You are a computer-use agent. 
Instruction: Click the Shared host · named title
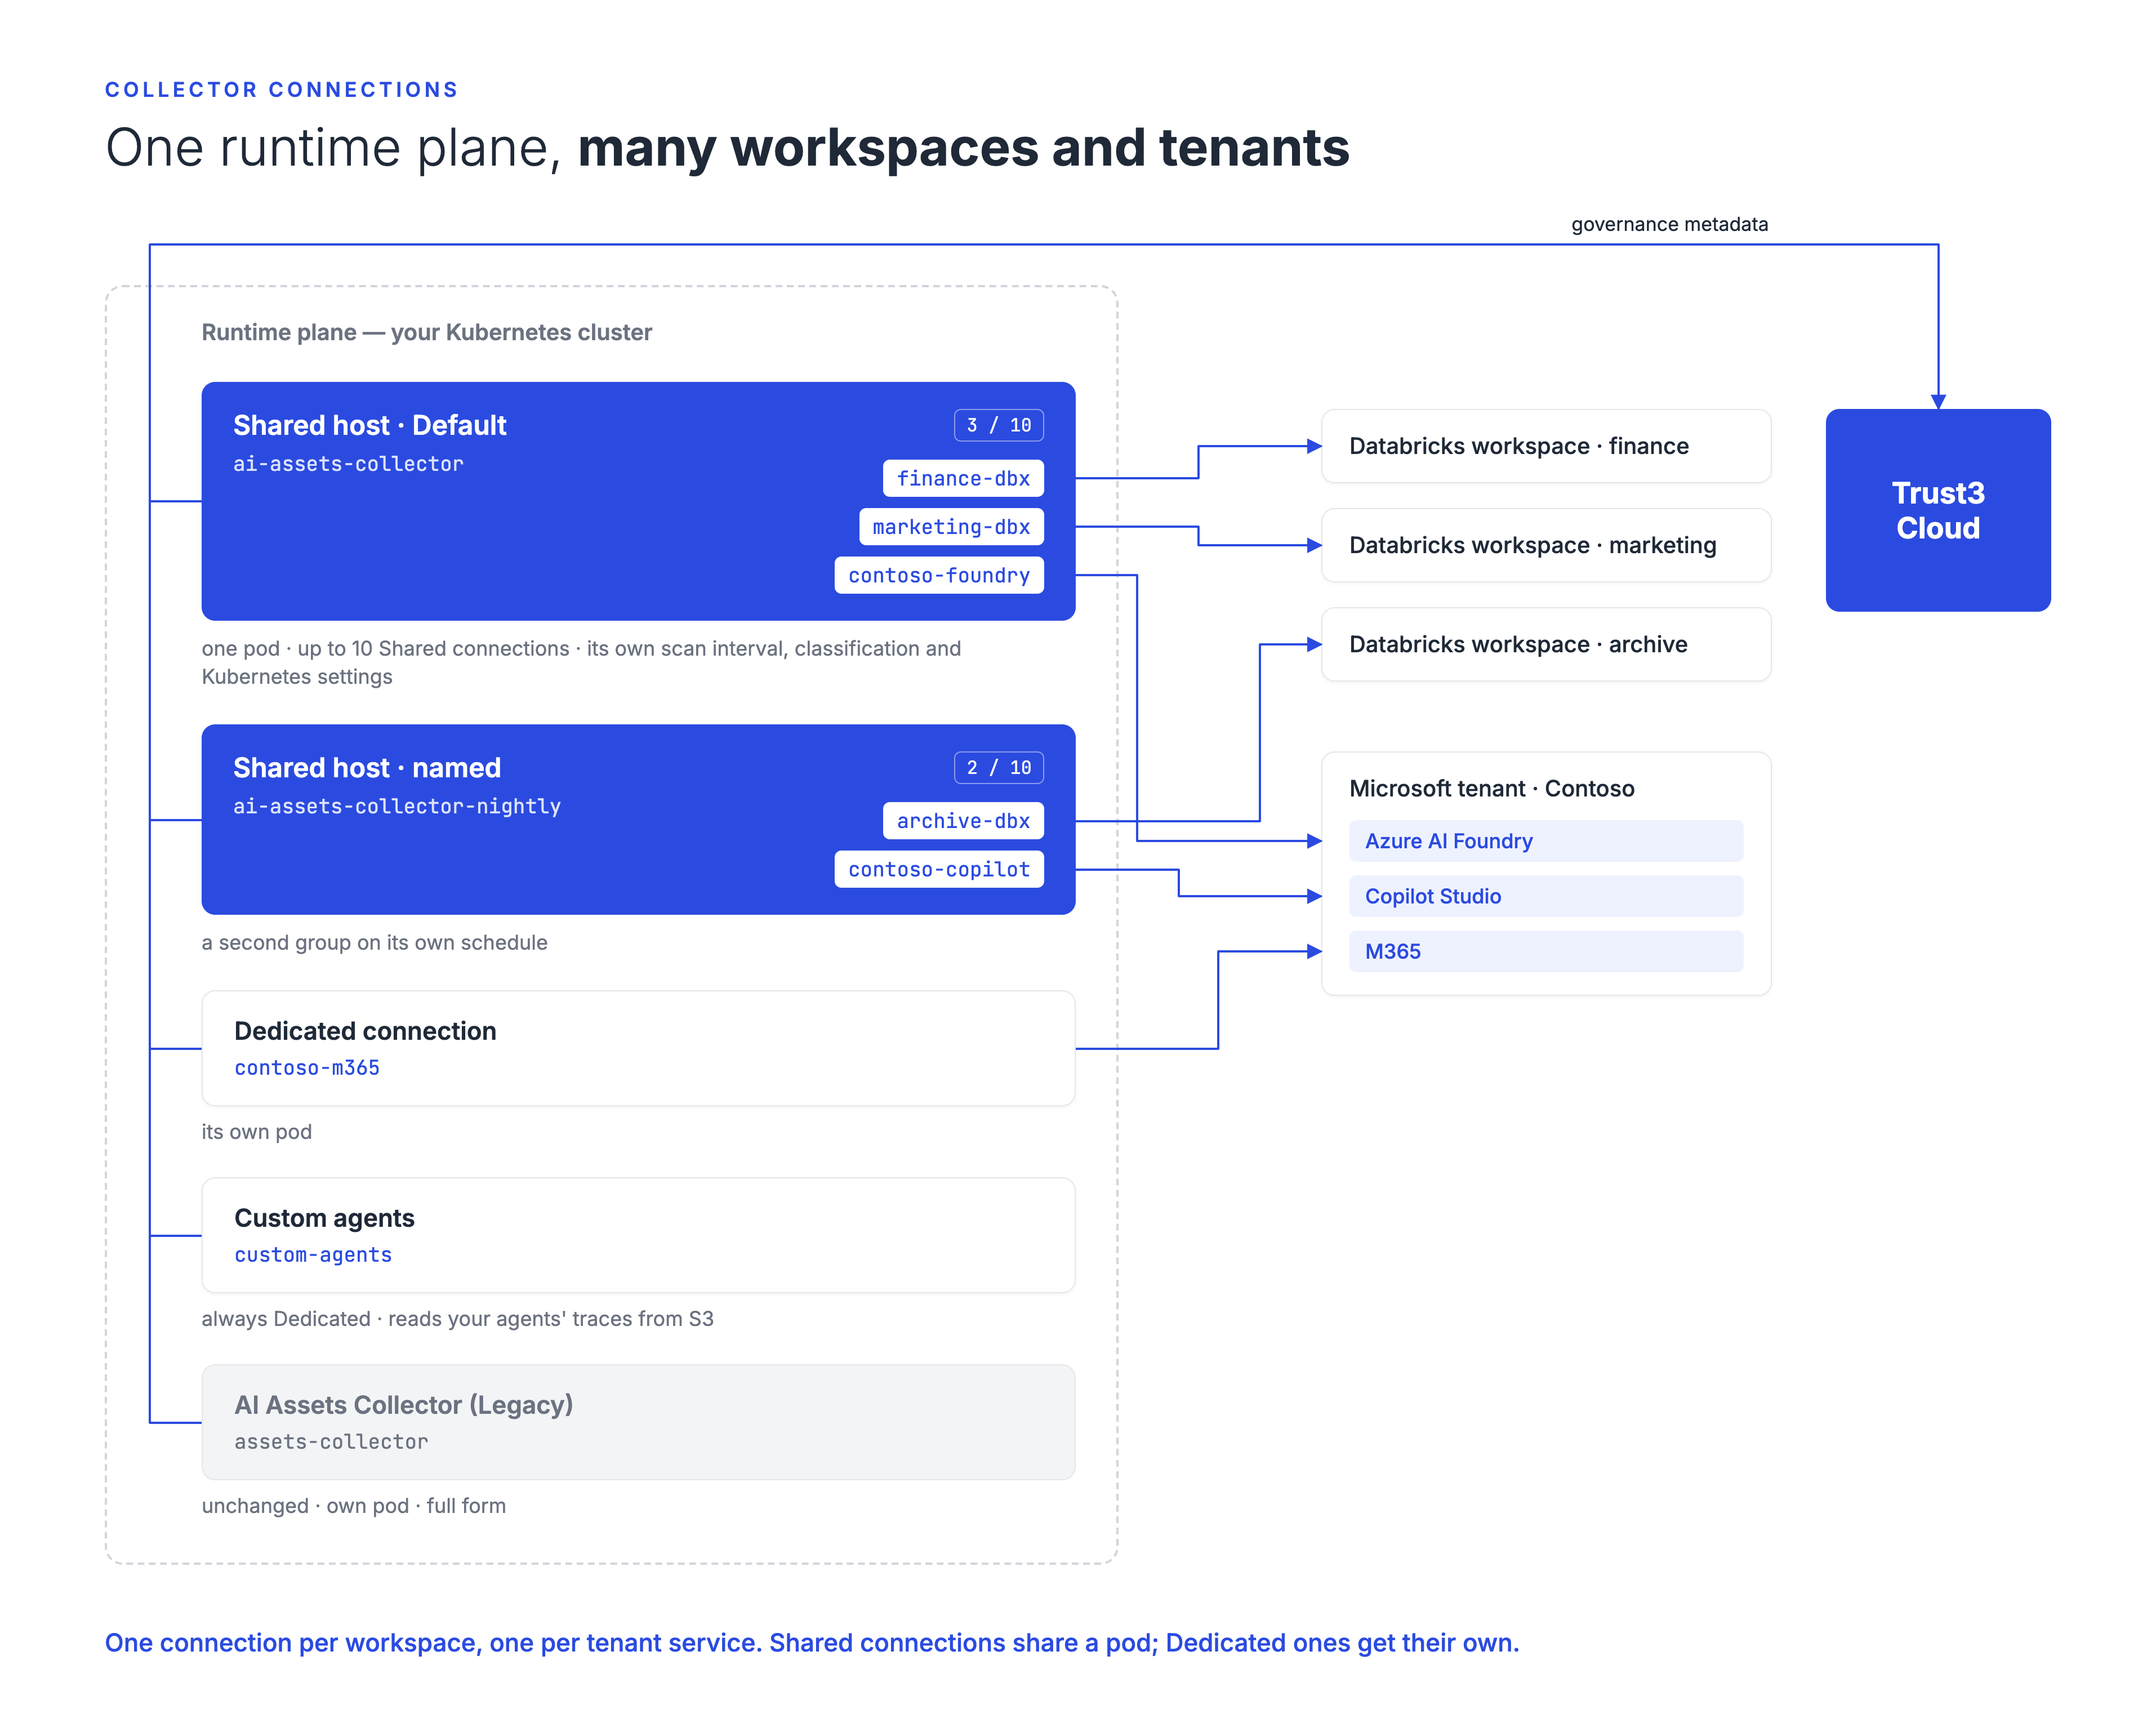tap(367, 767)
